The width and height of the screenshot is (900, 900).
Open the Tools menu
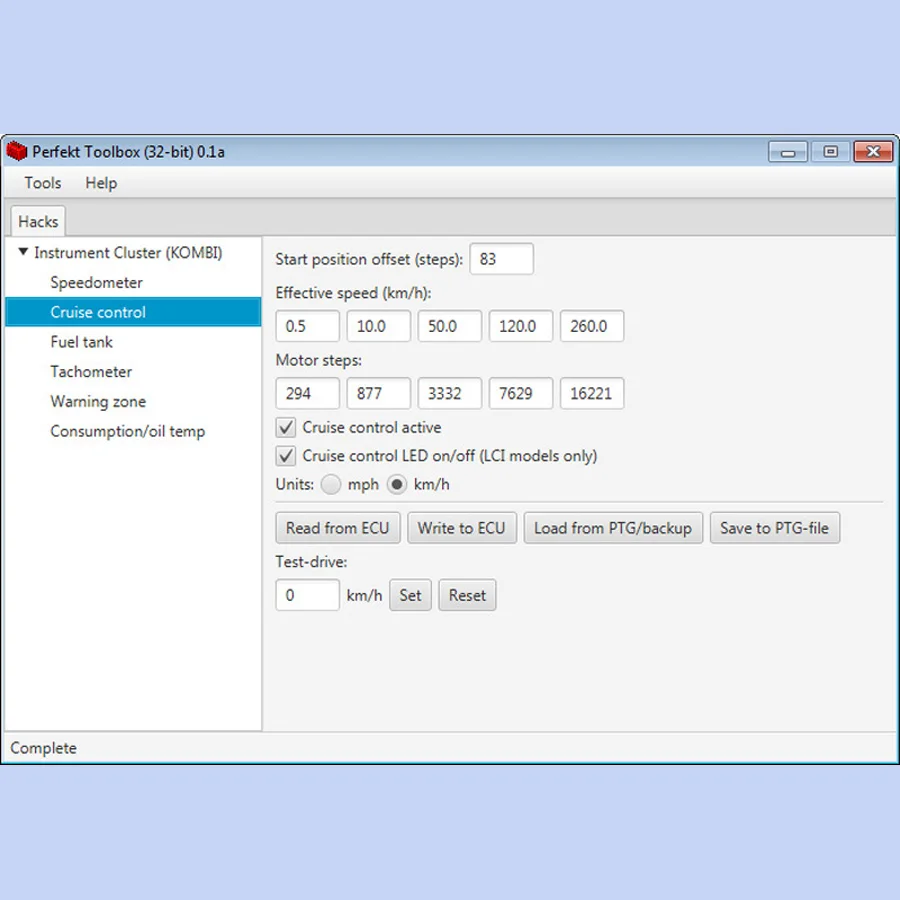pyautogui.click(x=42, y=183)
